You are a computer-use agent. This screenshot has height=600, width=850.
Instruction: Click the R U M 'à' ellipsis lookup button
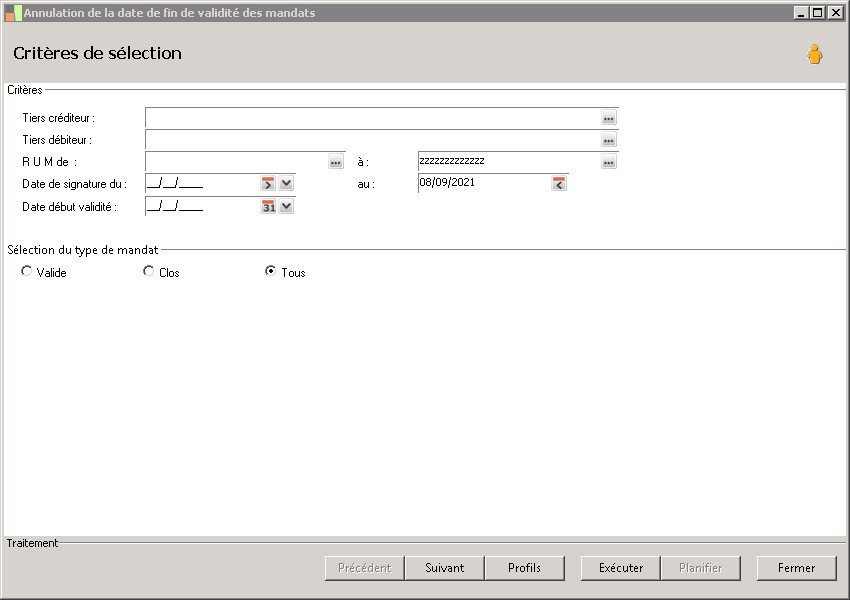point(609,162)
